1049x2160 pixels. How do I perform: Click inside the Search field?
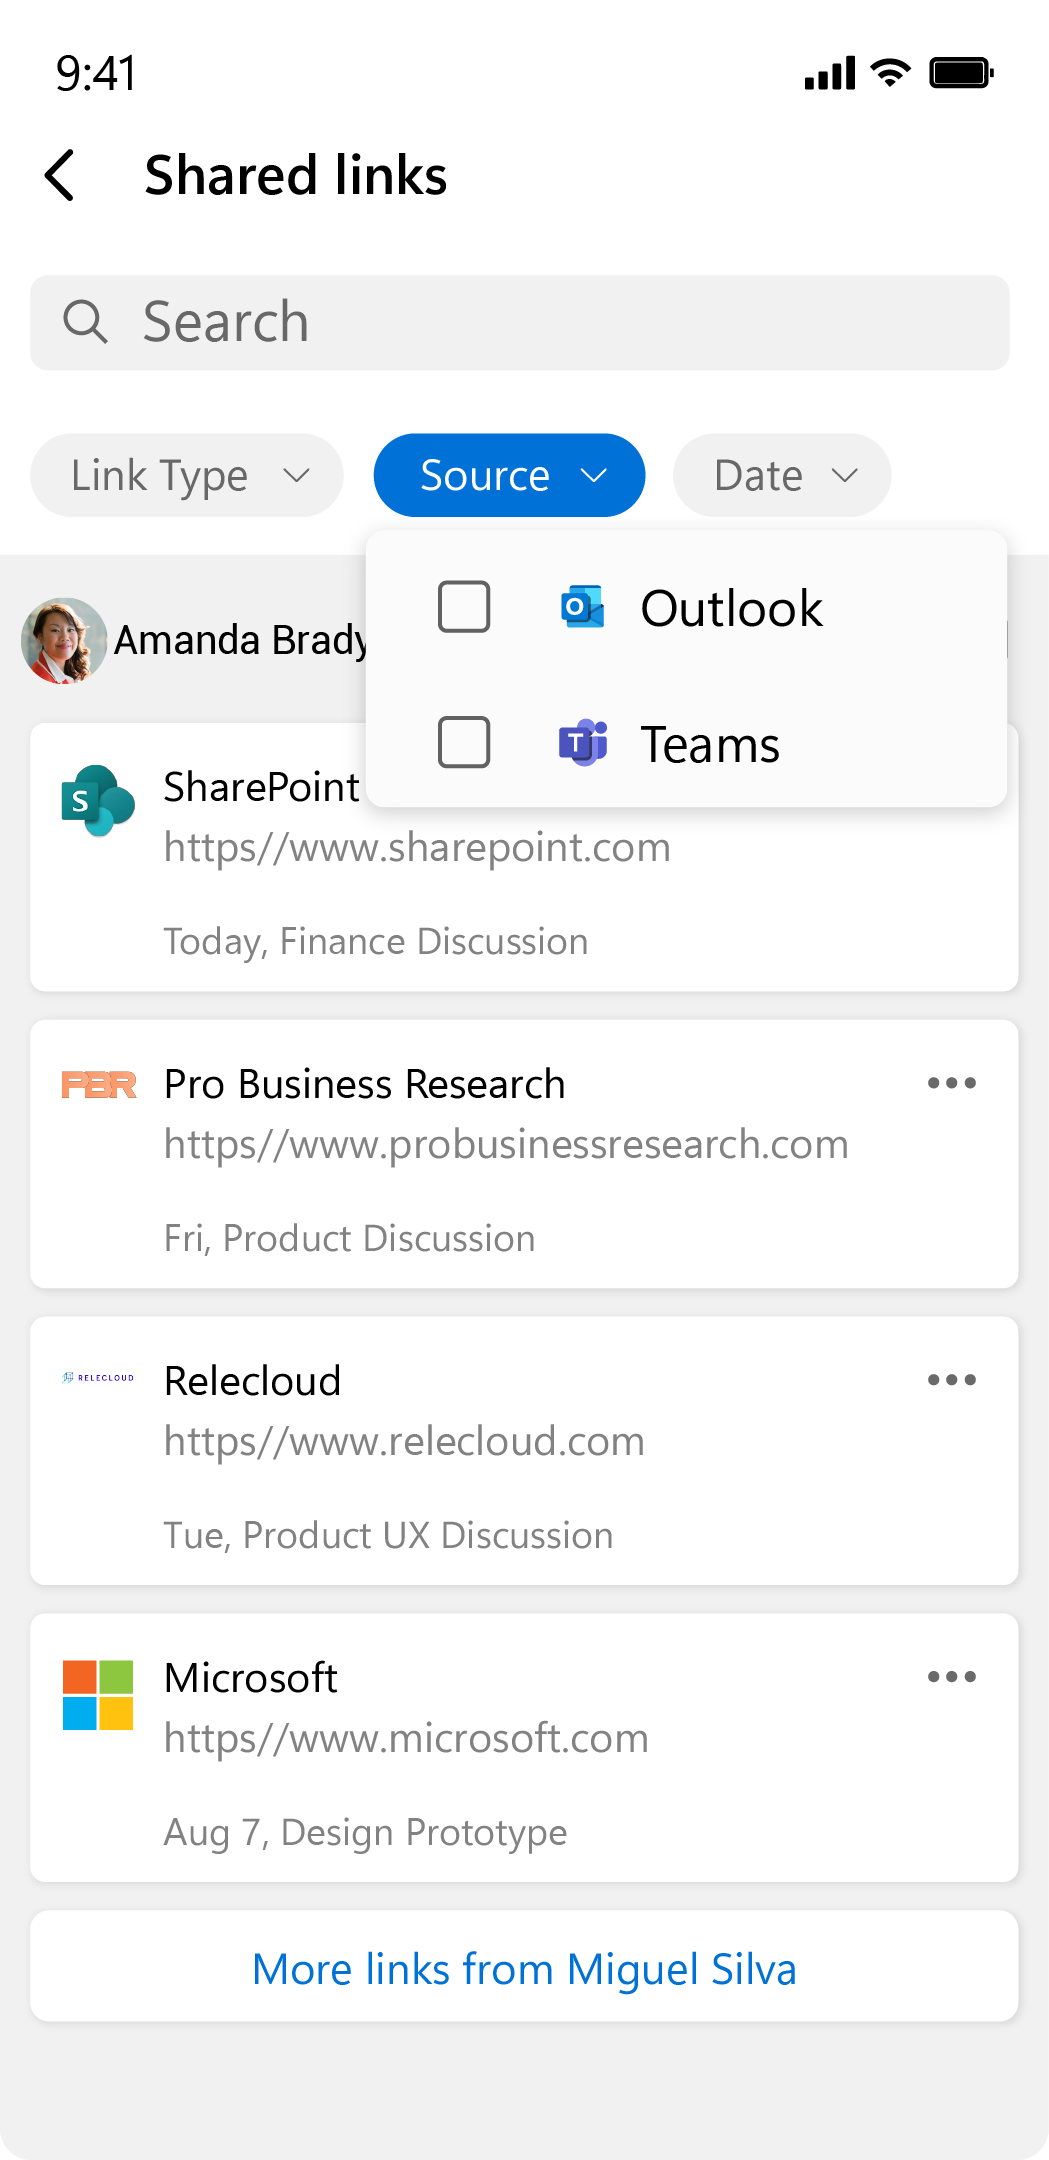[520, 322]
